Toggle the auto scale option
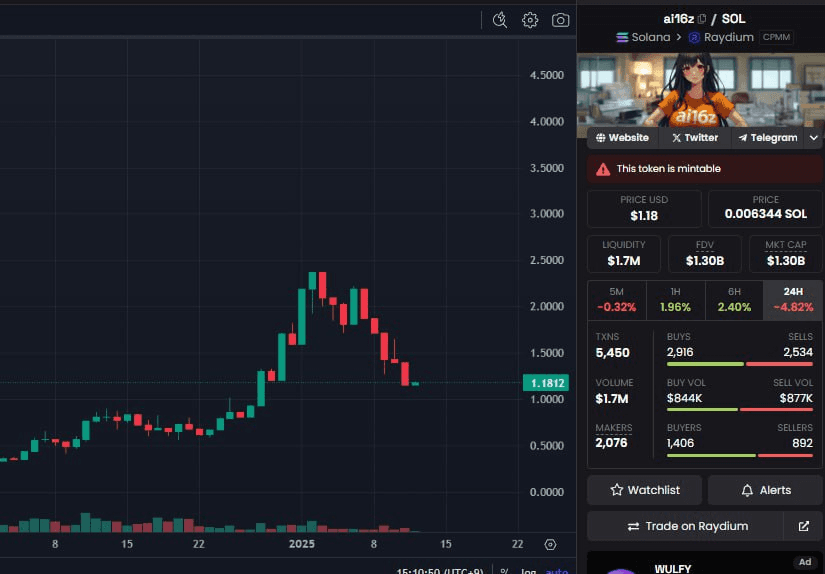Viewport: 825px width, 574px height. [x=557, y=571]
